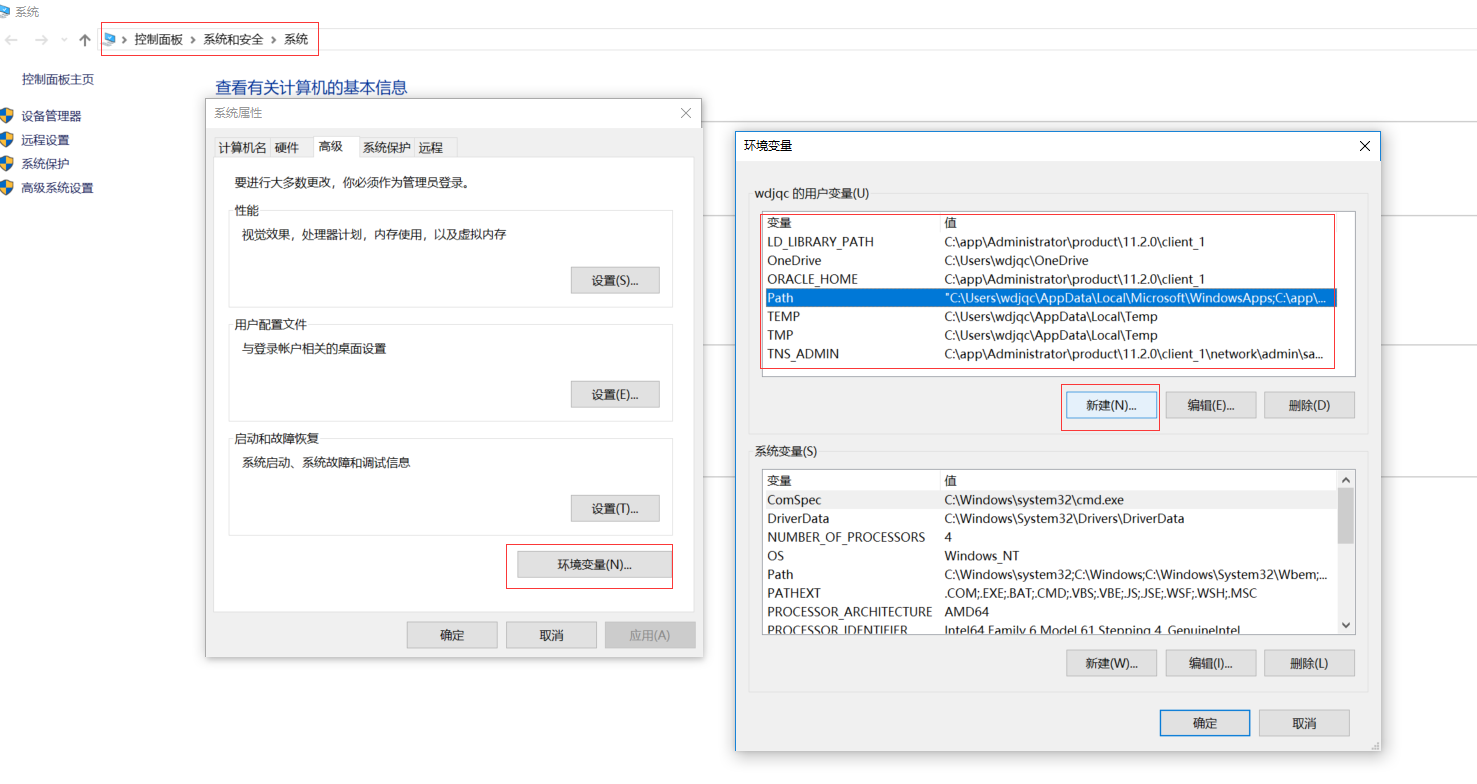
Task: Click the shield icon beside 远程设置
Action: click(7, 140)
